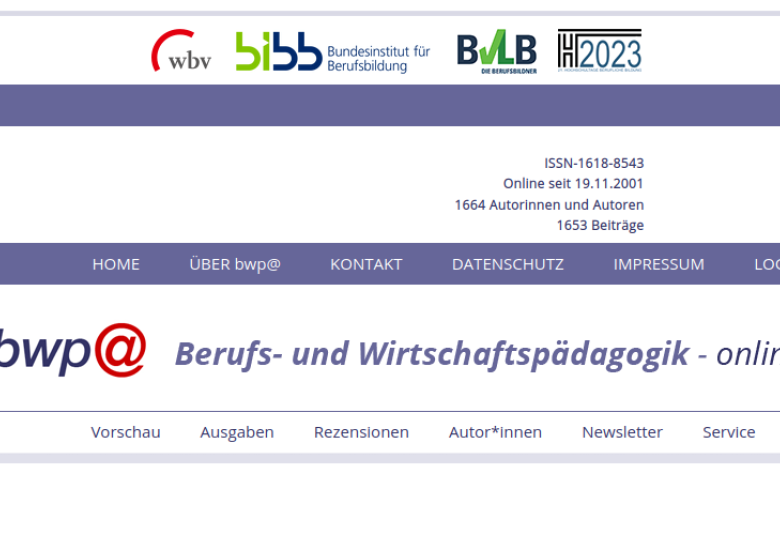Open the HT2023 Hochschultage logo

coord(599,50)
